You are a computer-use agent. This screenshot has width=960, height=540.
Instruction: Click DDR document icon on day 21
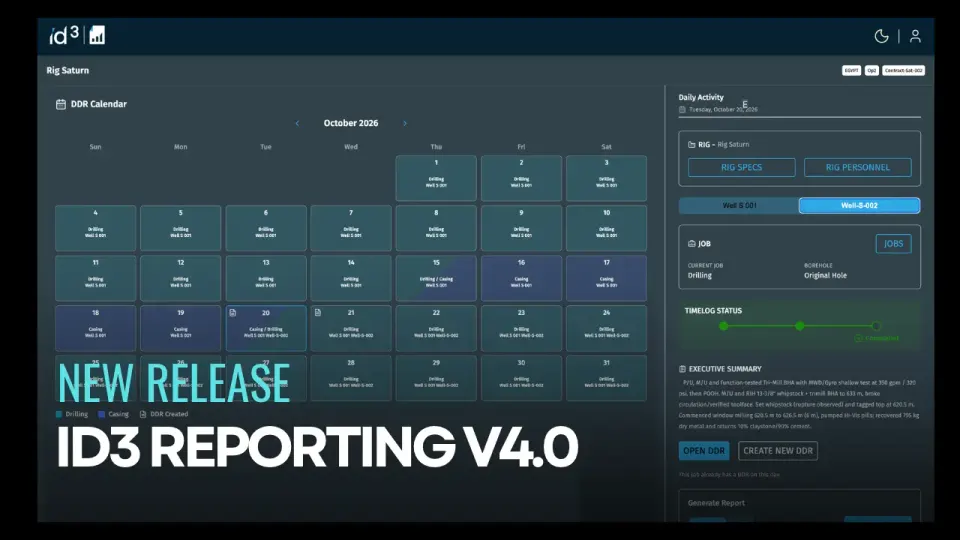coord(318,313)
